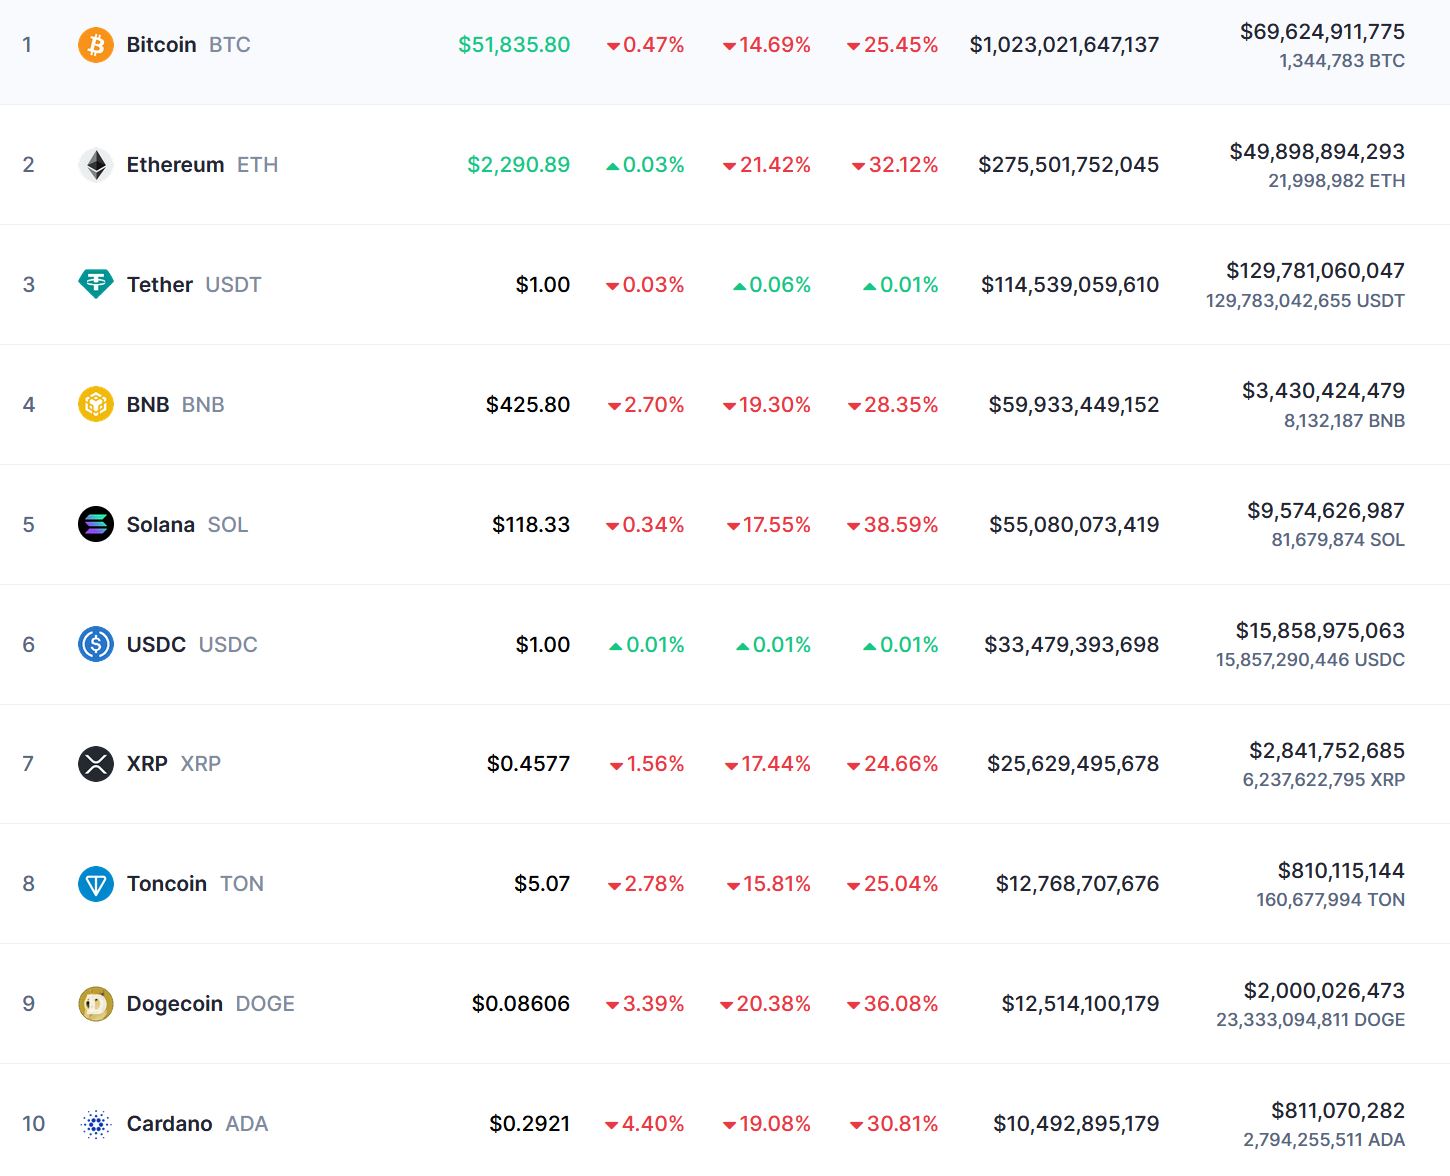Click the Toncoin blue logo icon

[x=96, y=884]
